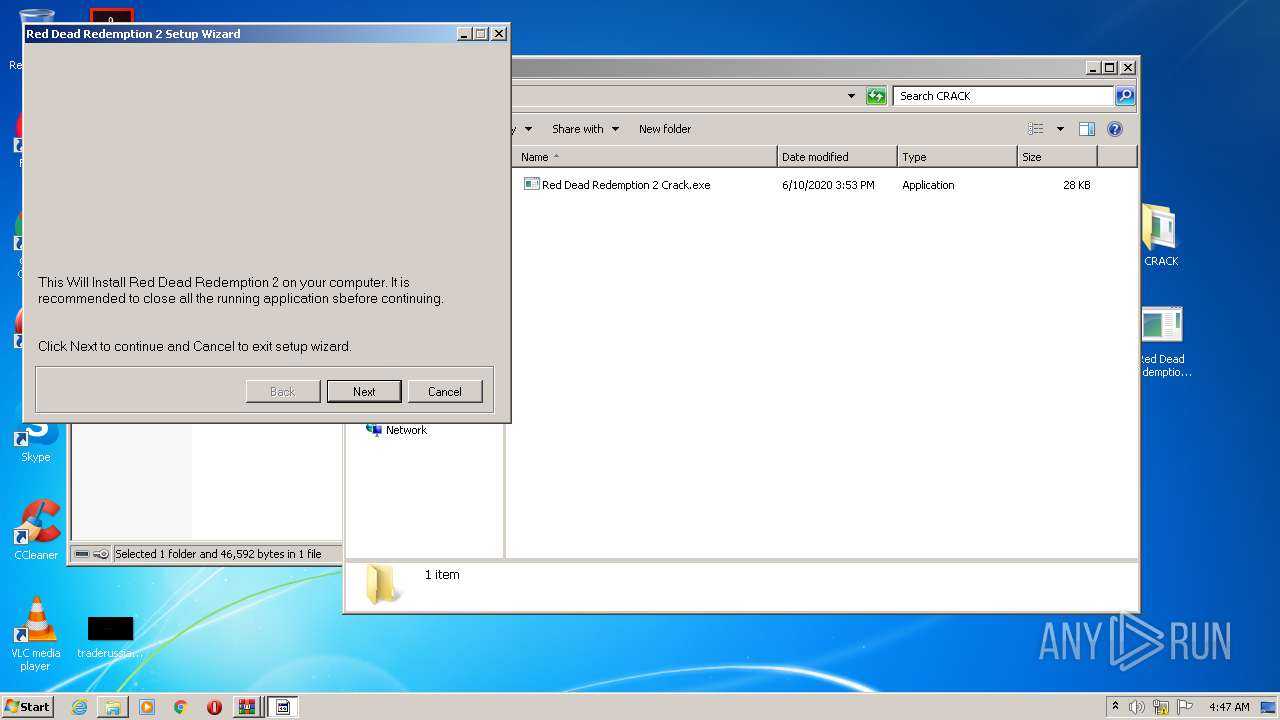Open Explorer help icon

1115,129
